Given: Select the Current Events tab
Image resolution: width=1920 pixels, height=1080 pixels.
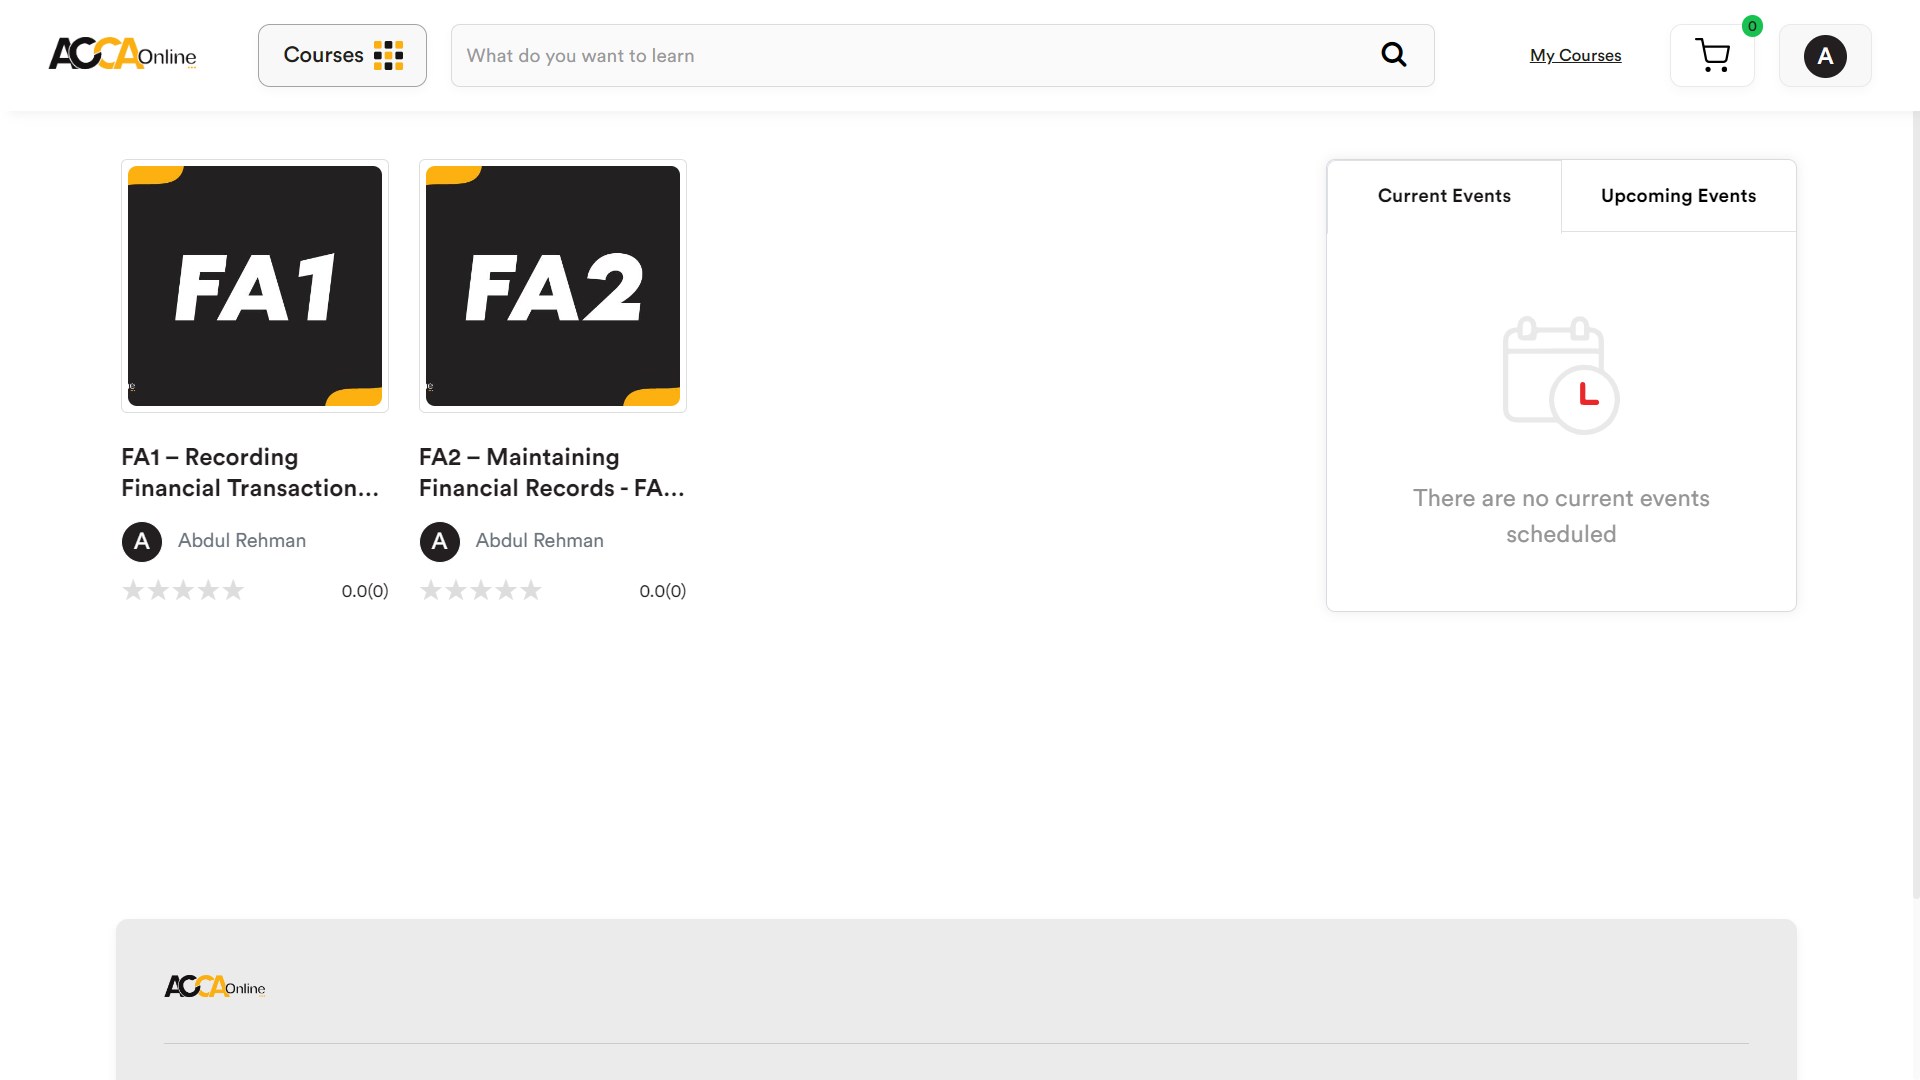Looking at the screenshot, I should coord(1443,196).
